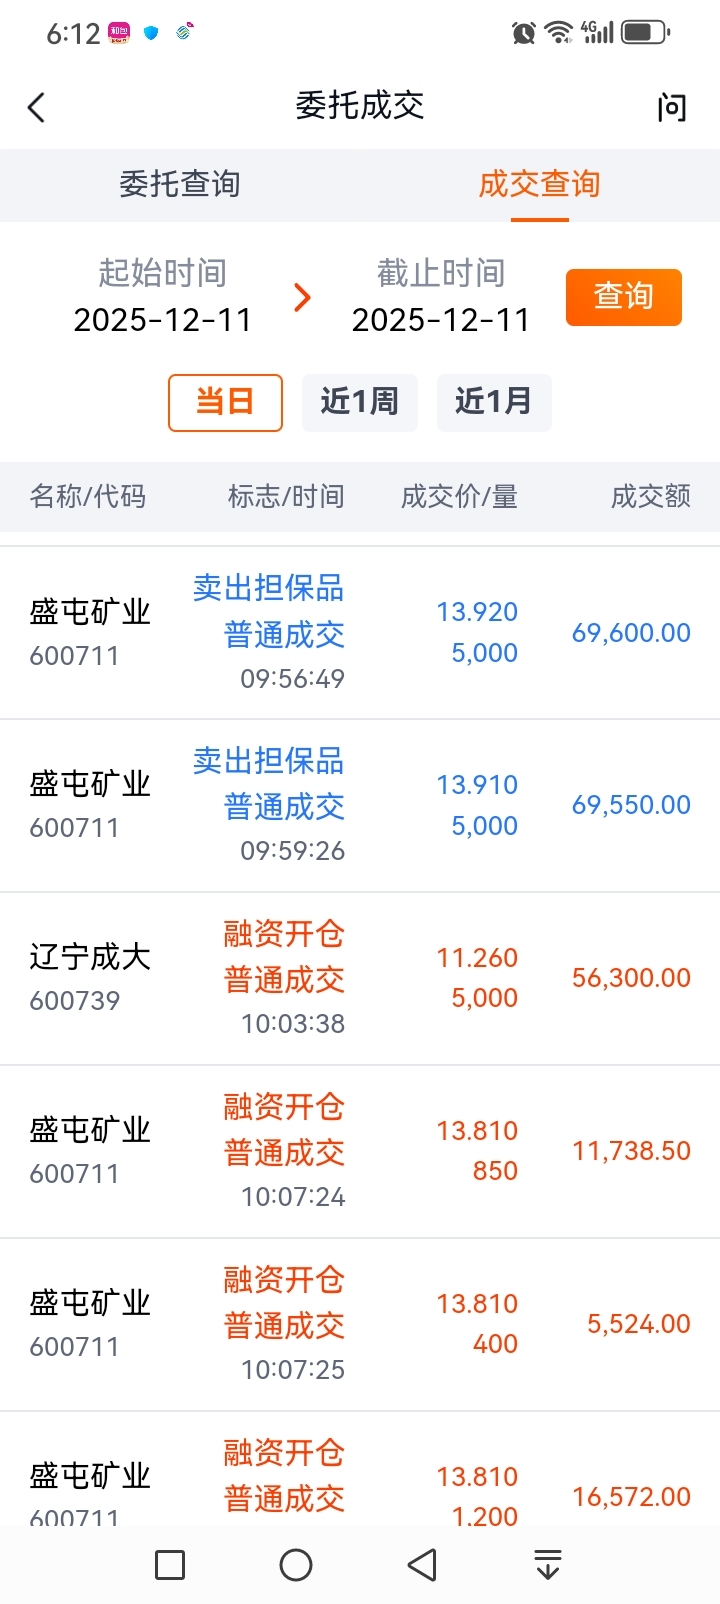The height and width of the screenshot is (1604, 720).
Task: Switch to the 成交查询 tab
Action: coord(539,185)
